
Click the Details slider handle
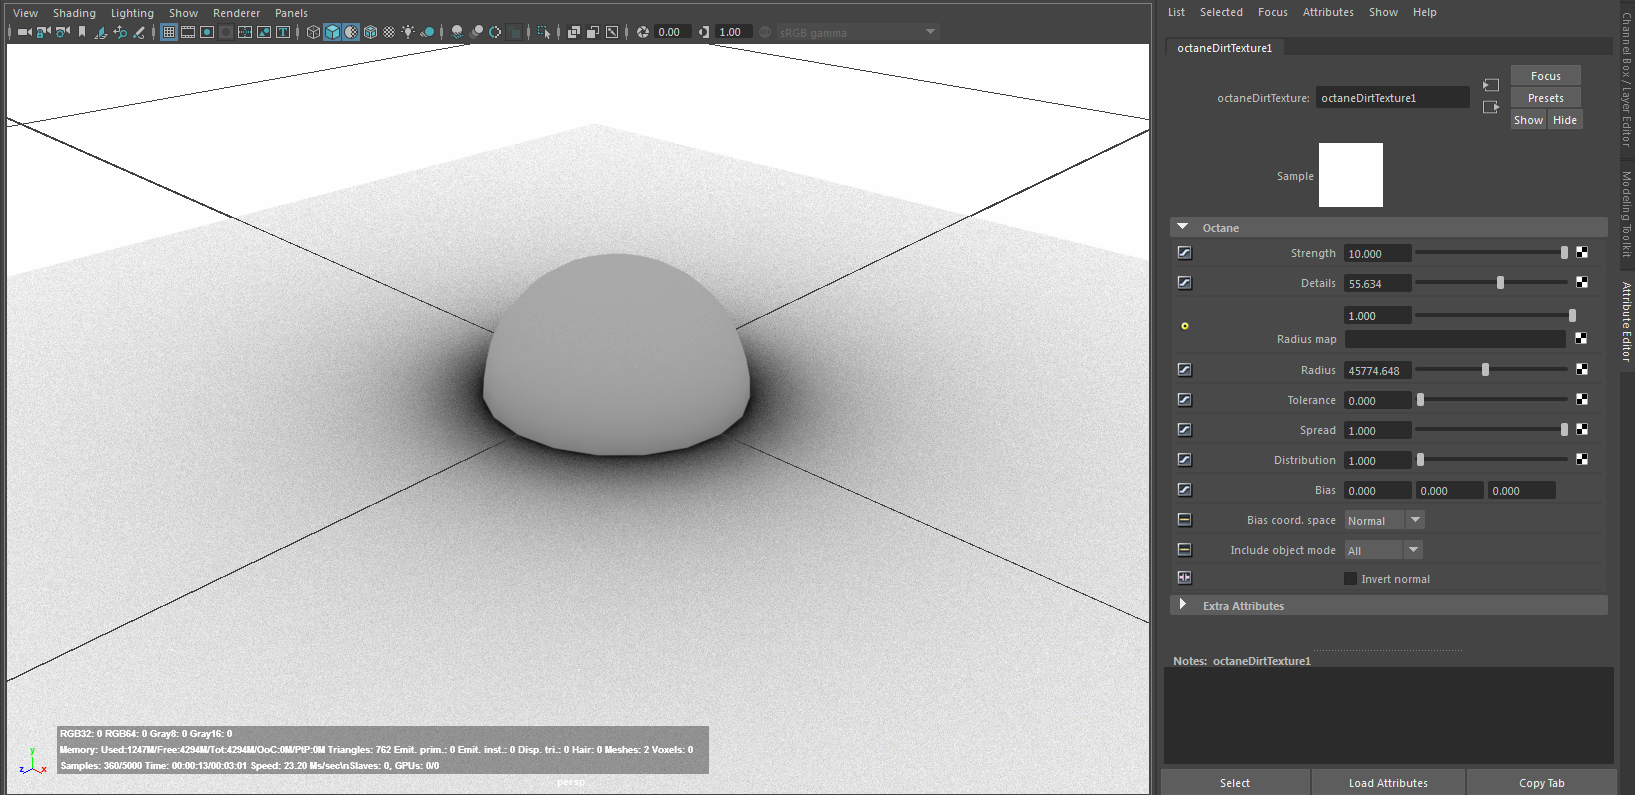[1500, 283]
